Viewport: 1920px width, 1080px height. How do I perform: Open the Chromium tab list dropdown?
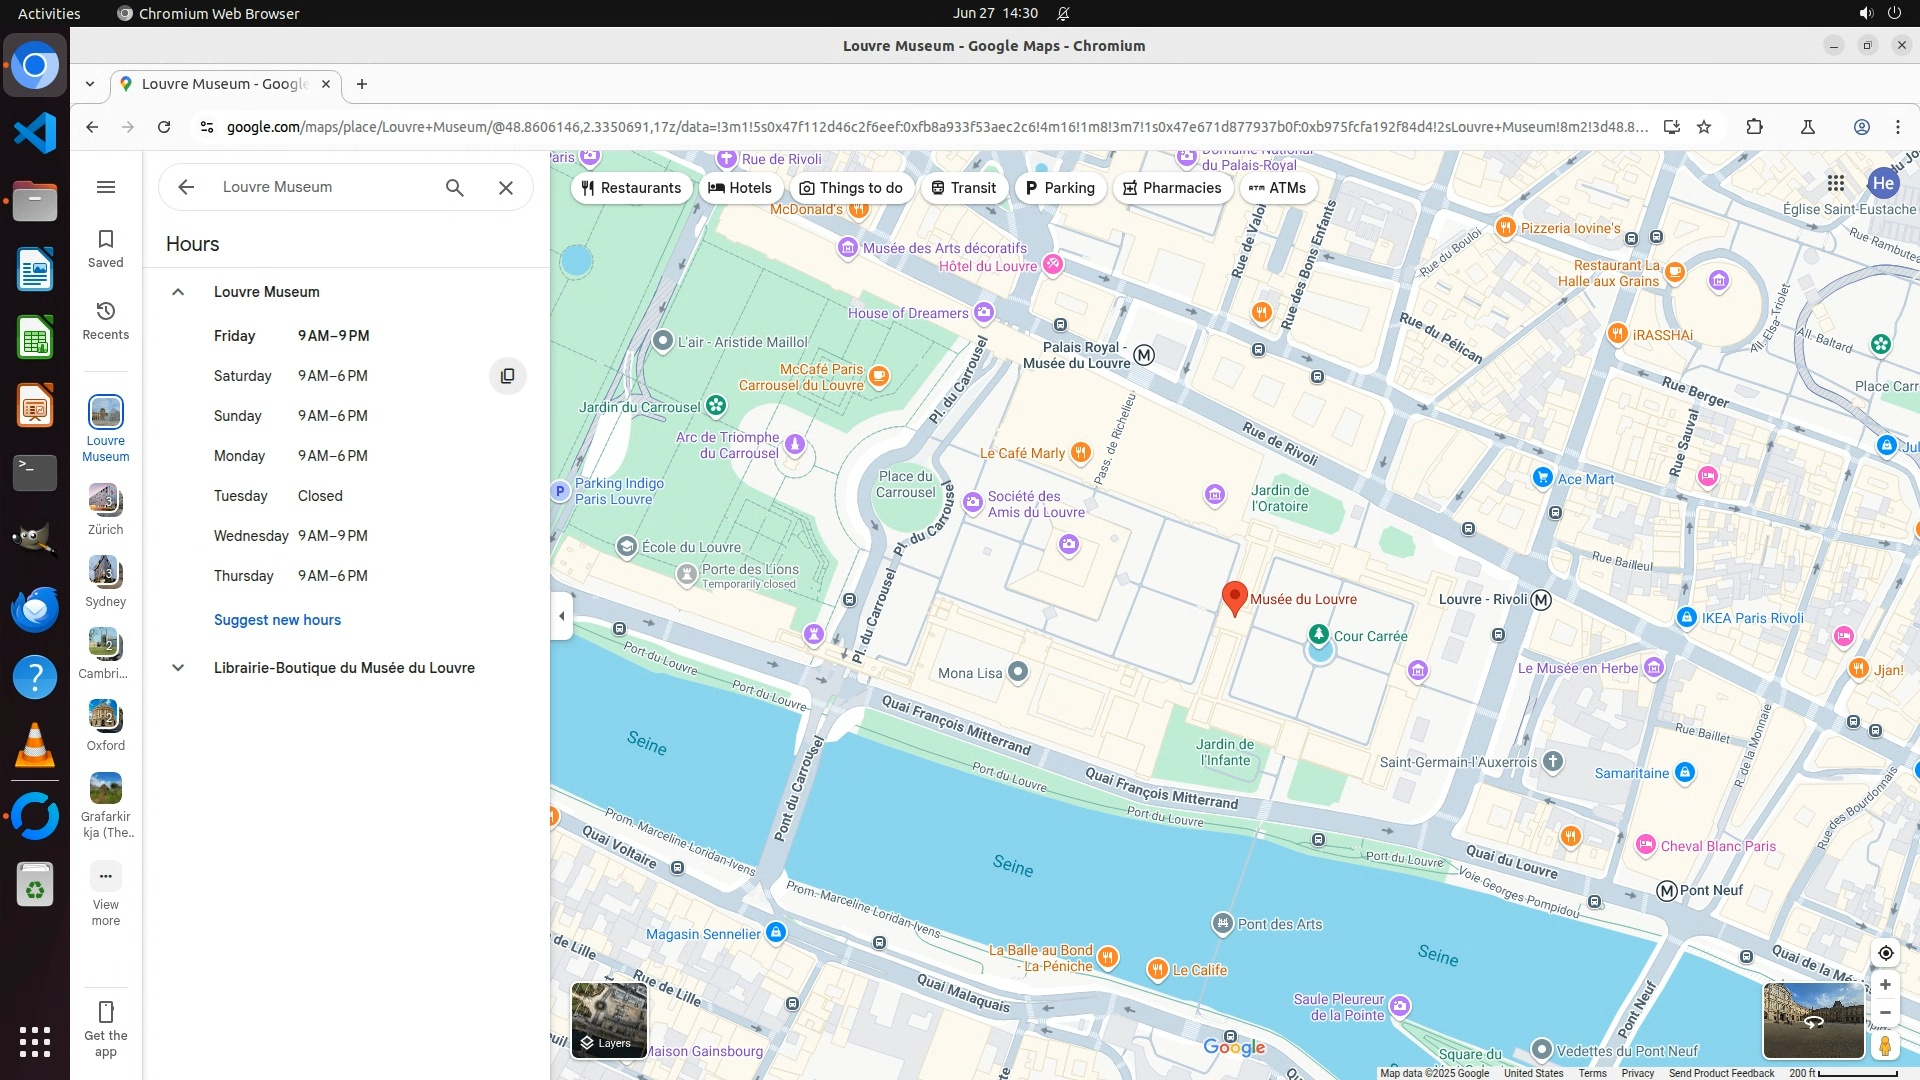[90, 84]
